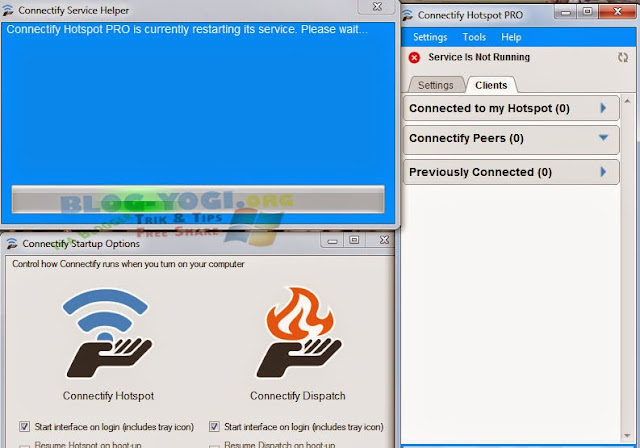Collapse the Connectify Peers section
640x448 pixels.
511,138
